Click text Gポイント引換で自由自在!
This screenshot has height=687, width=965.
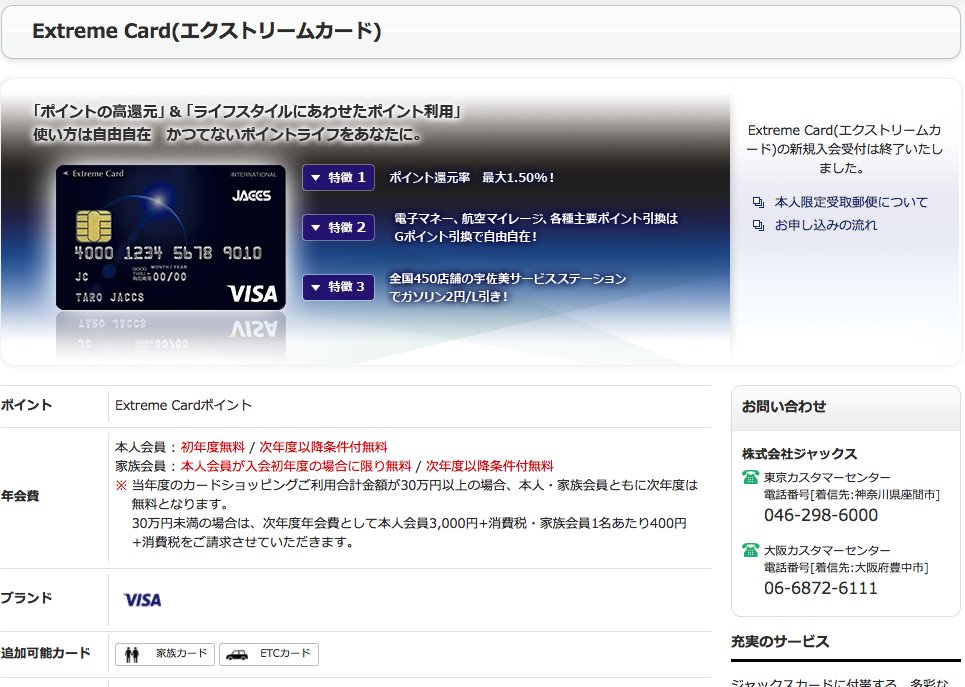pos(466,236)
